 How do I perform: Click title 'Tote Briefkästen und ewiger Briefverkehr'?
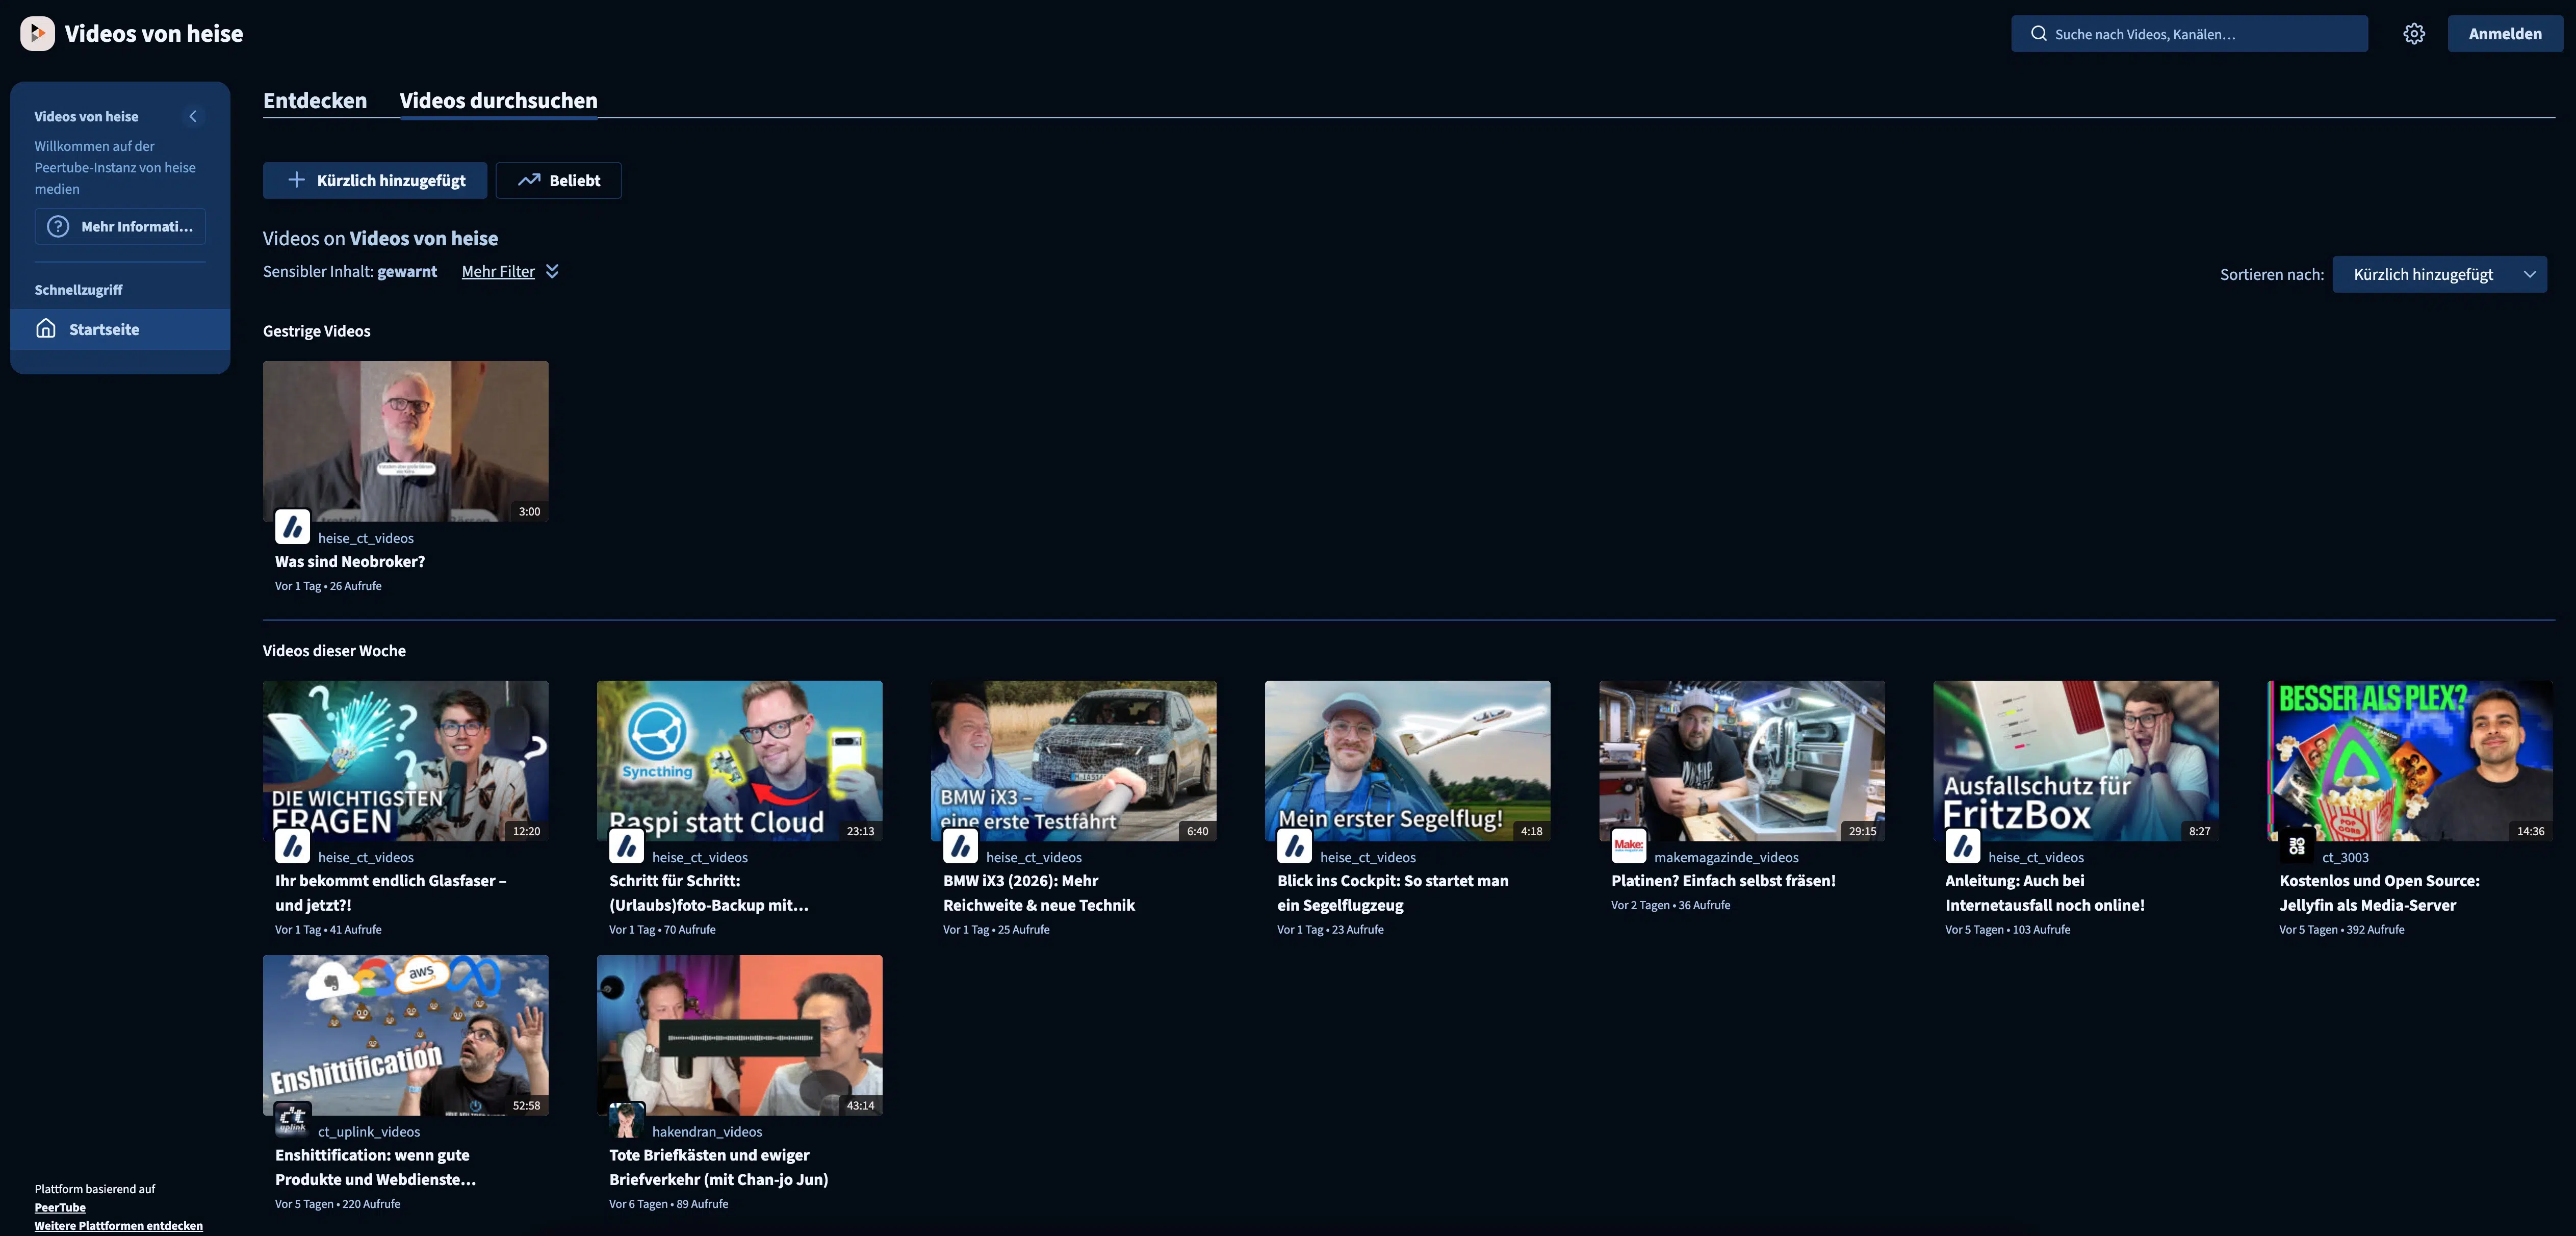[x=719, y=1167]
